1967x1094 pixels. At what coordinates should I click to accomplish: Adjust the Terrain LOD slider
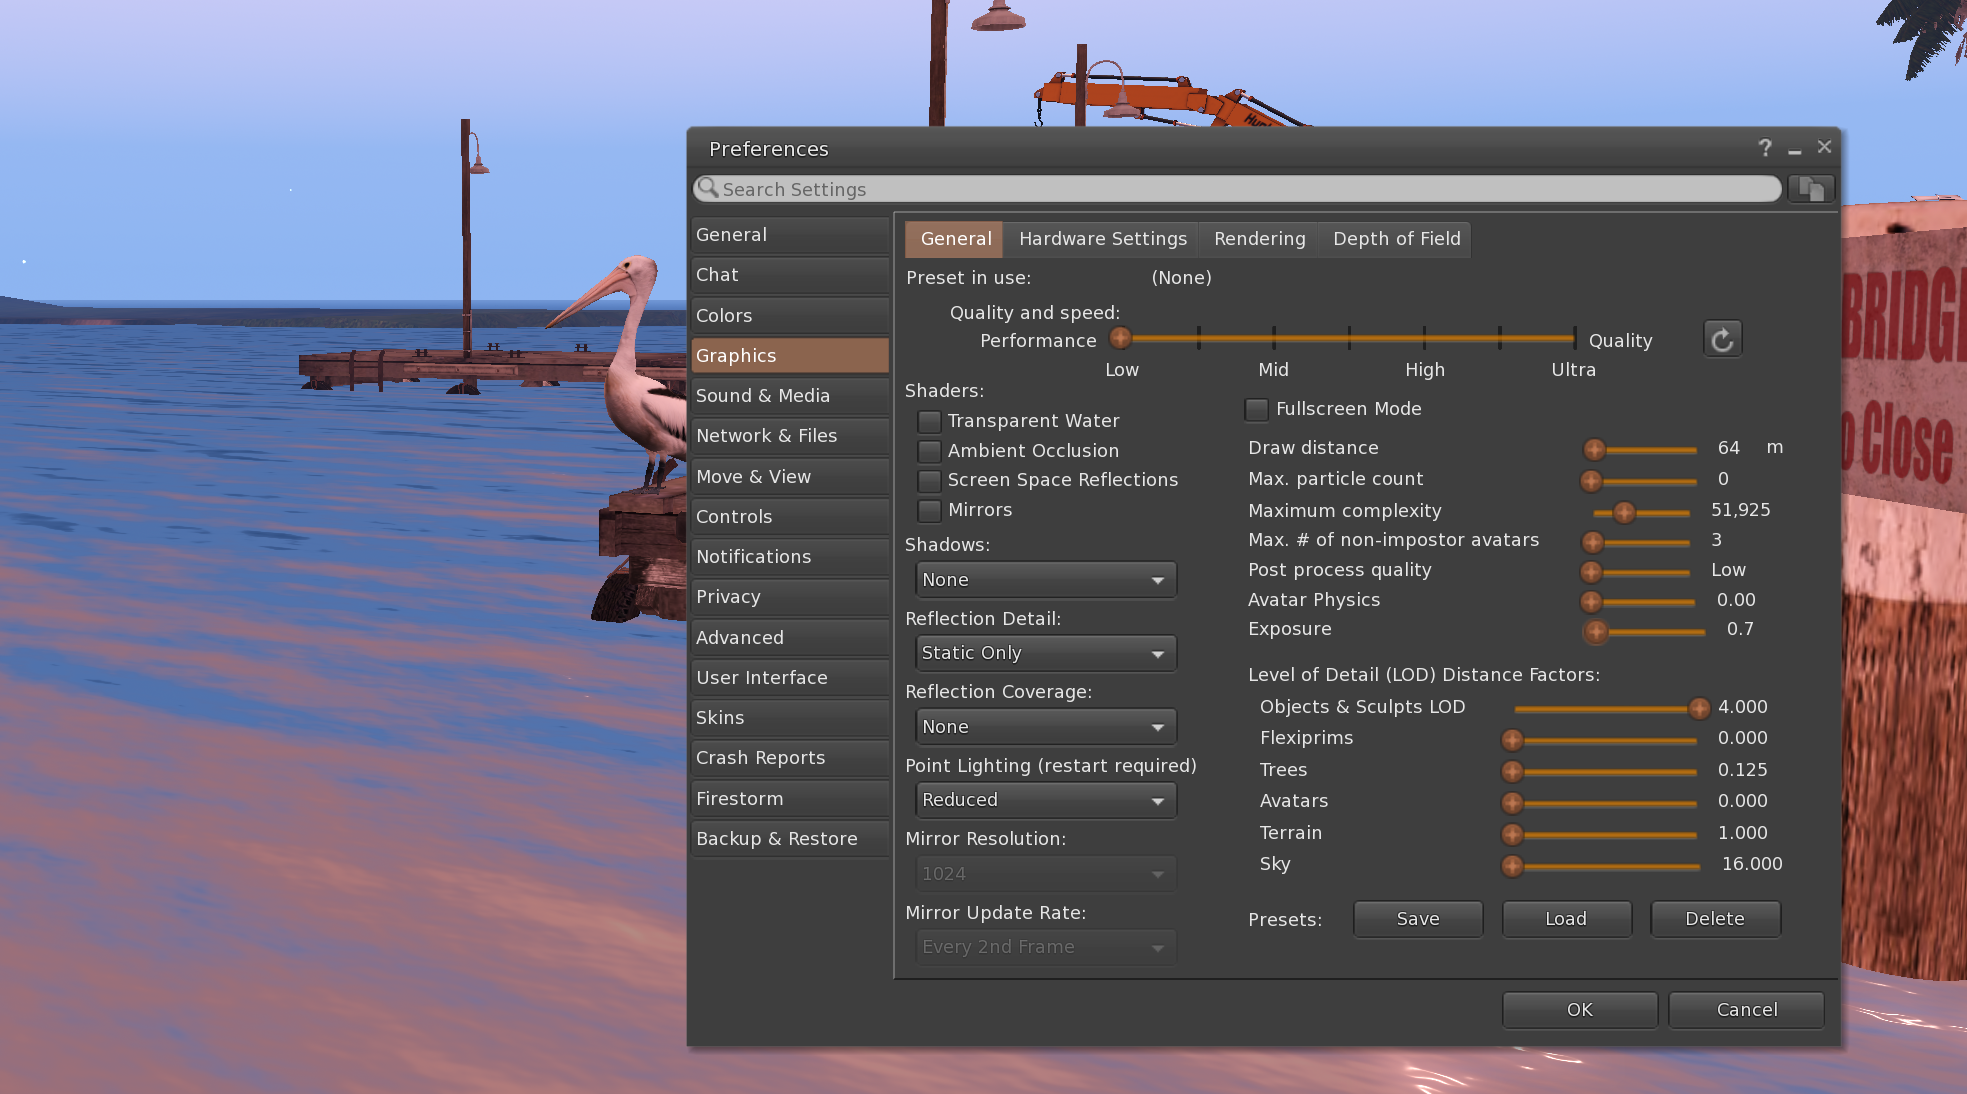click(1600, 834)
